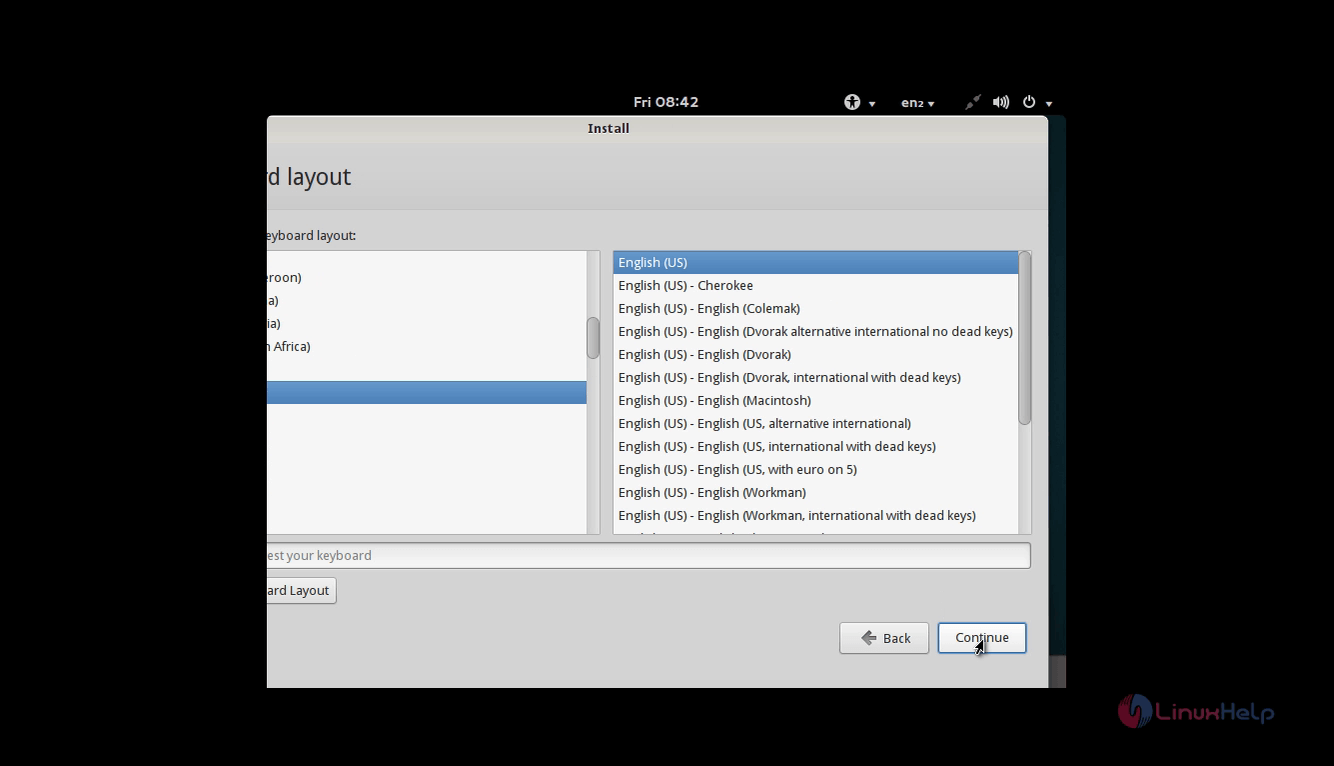This screenshot has height=766, width=1334.
Task: Click the Continue button
Action: [x=982, y=638]
